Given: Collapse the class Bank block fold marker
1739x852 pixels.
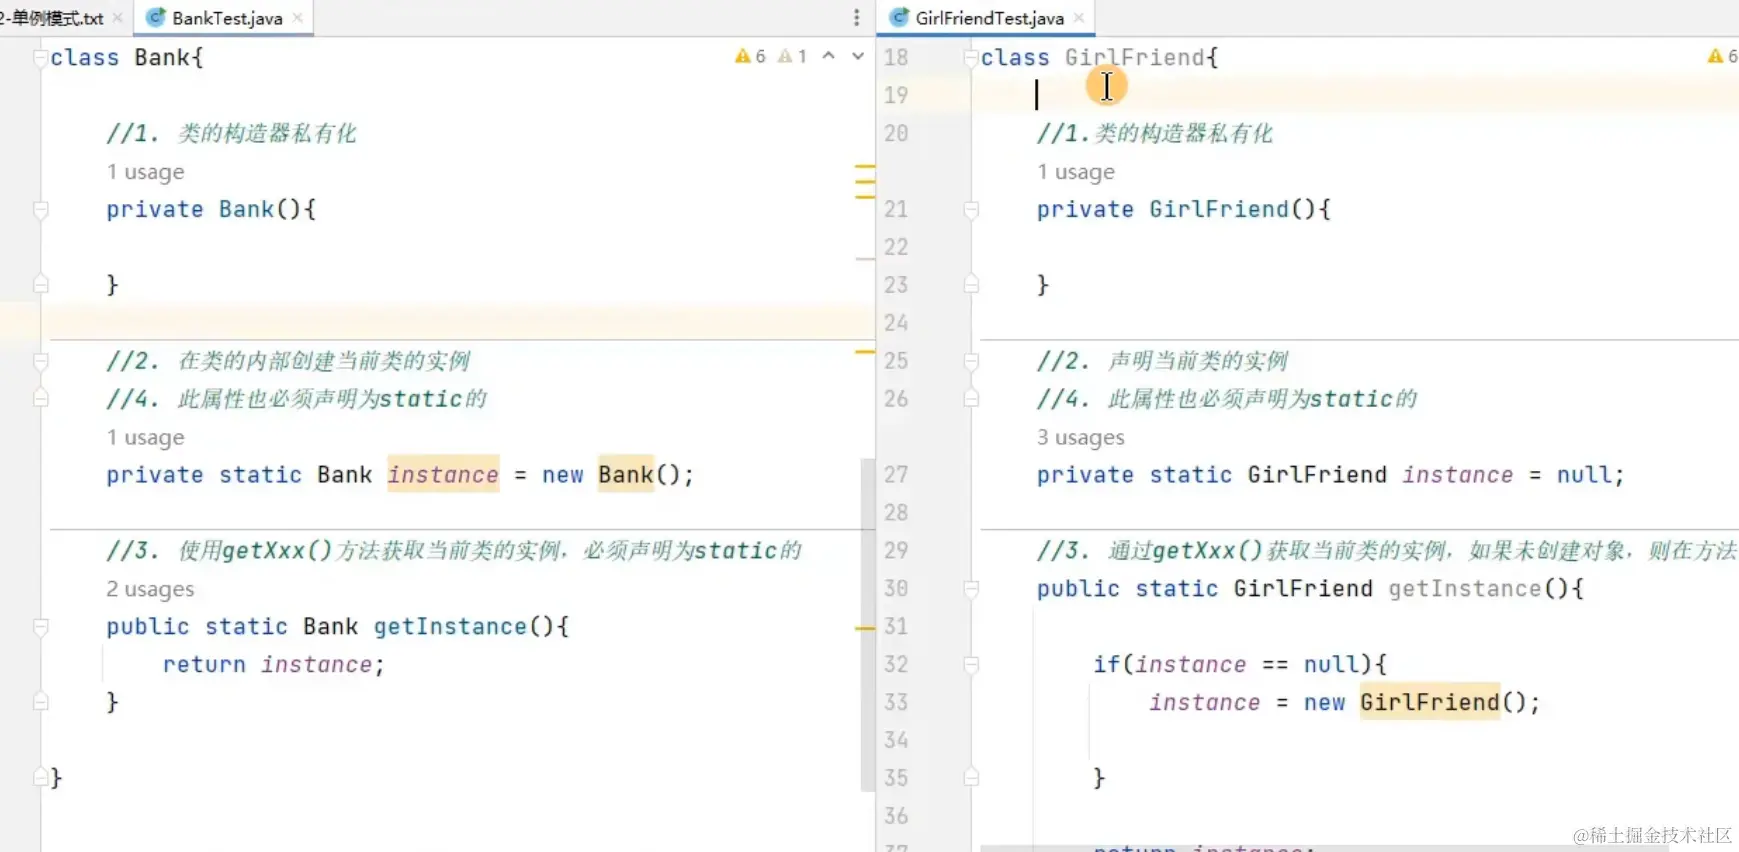Looking at the screenshot, I should 41,58.
